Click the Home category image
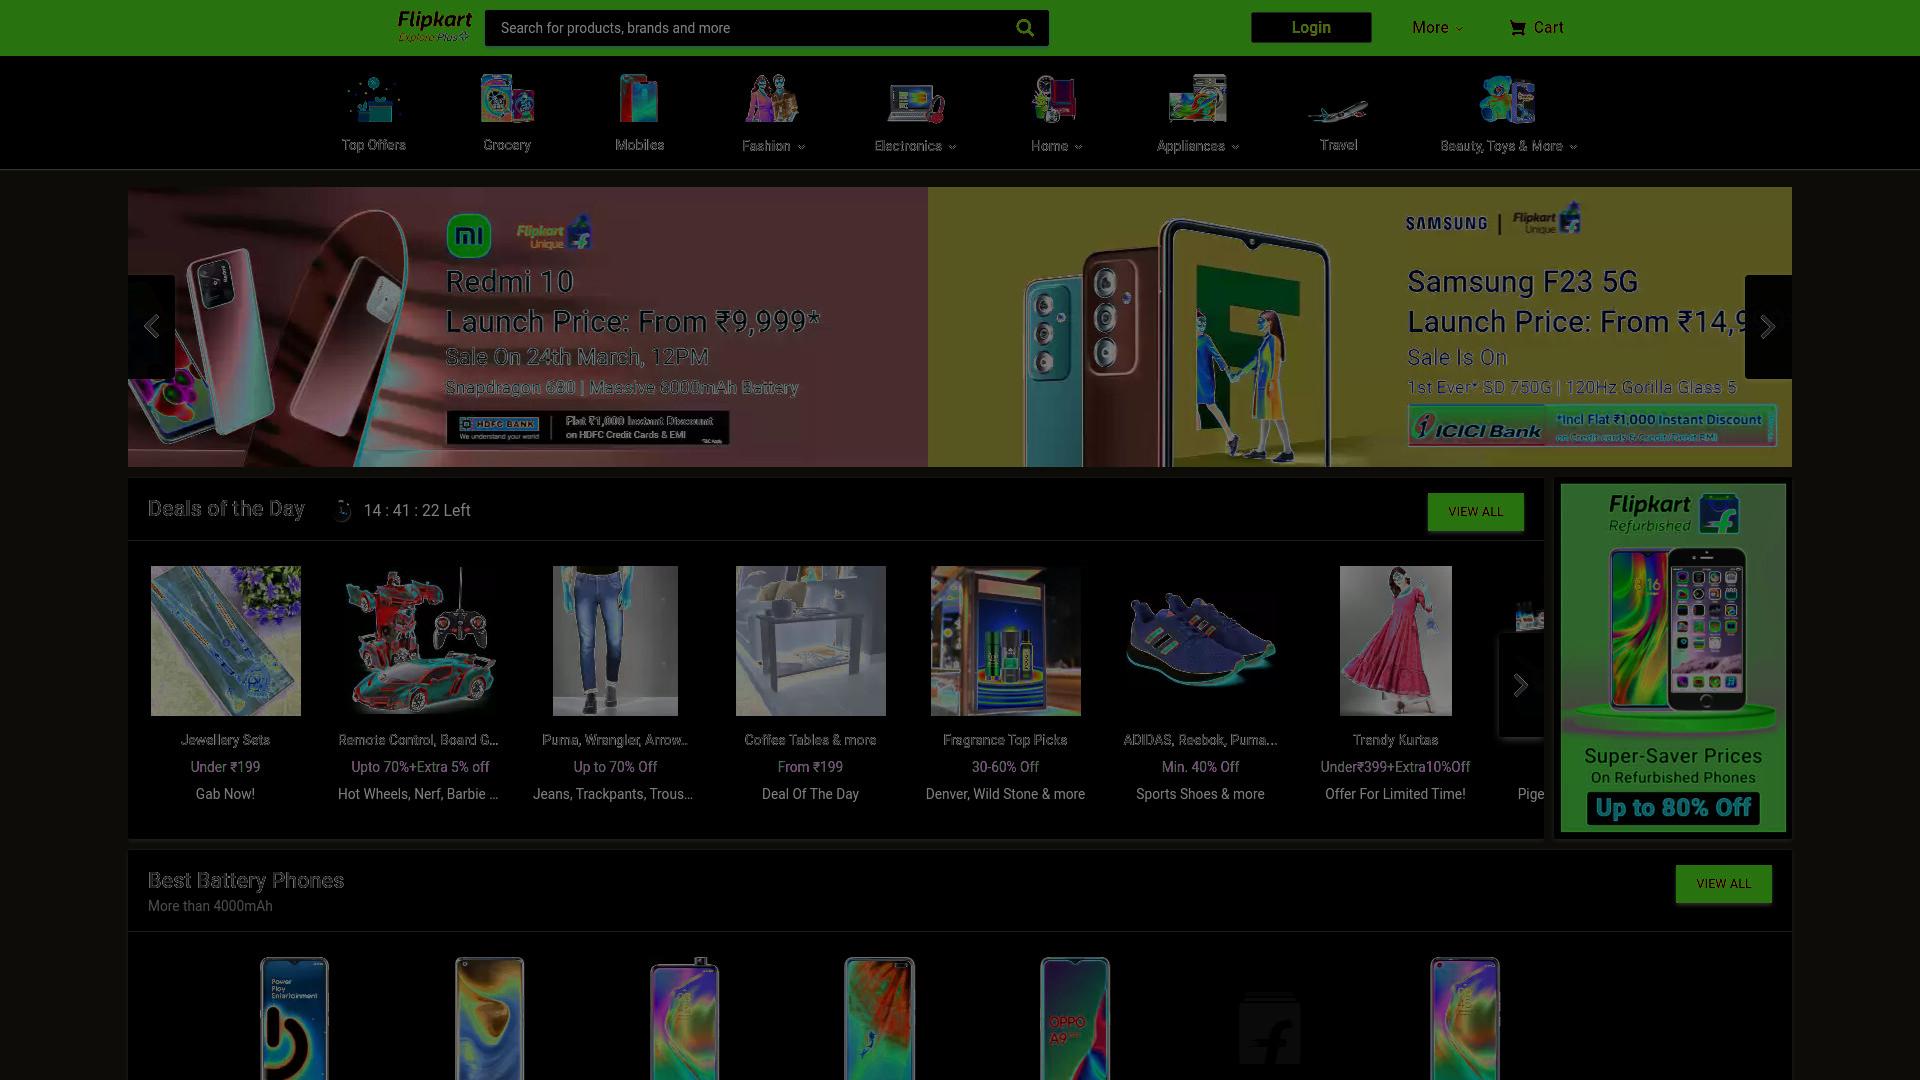The width and height of the screenshot is (1920, 1080). coord(1055,100)
